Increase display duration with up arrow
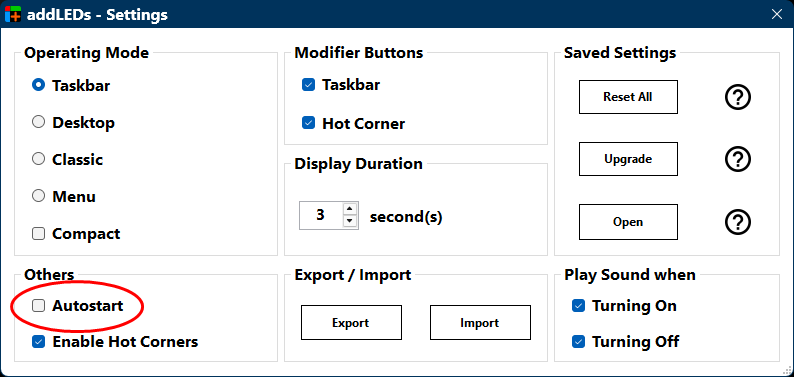Image resolution: width=794 pixels, height=377 pixels. (x=350, y=209)
